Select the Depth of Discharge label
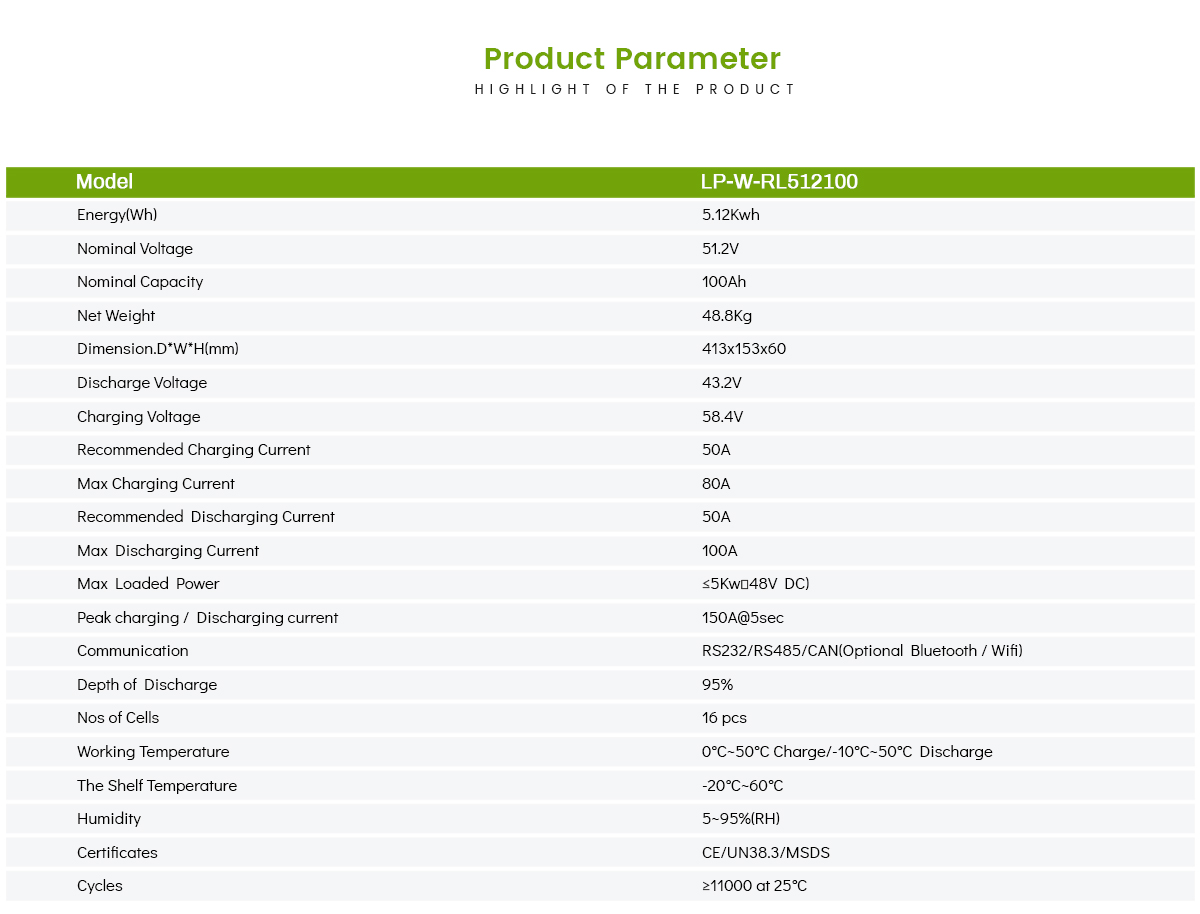Screen dimensions: 1200x914 click(x=147, y=685)
